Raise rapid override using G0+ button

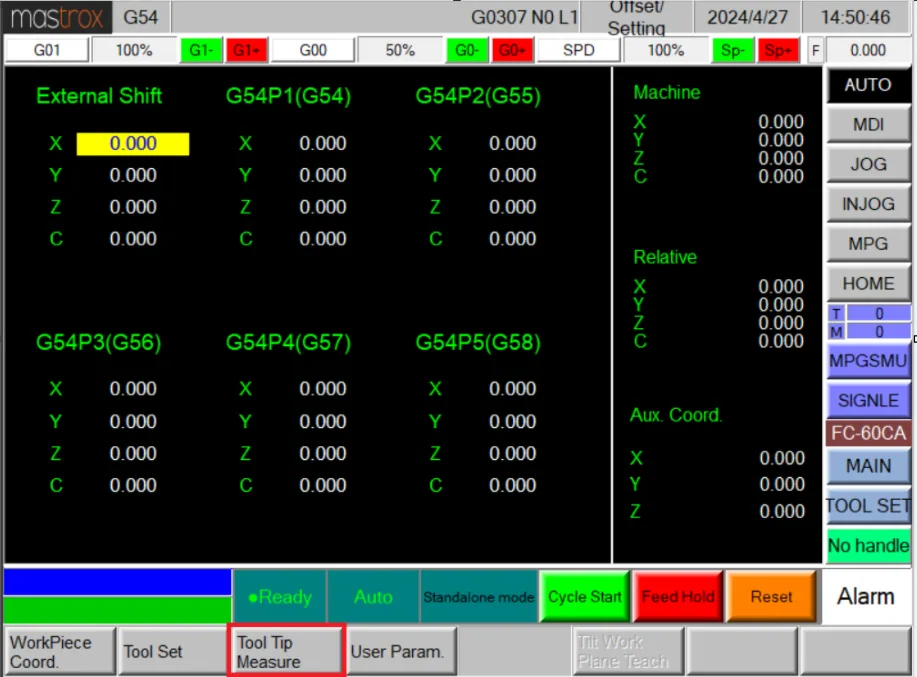512,50
